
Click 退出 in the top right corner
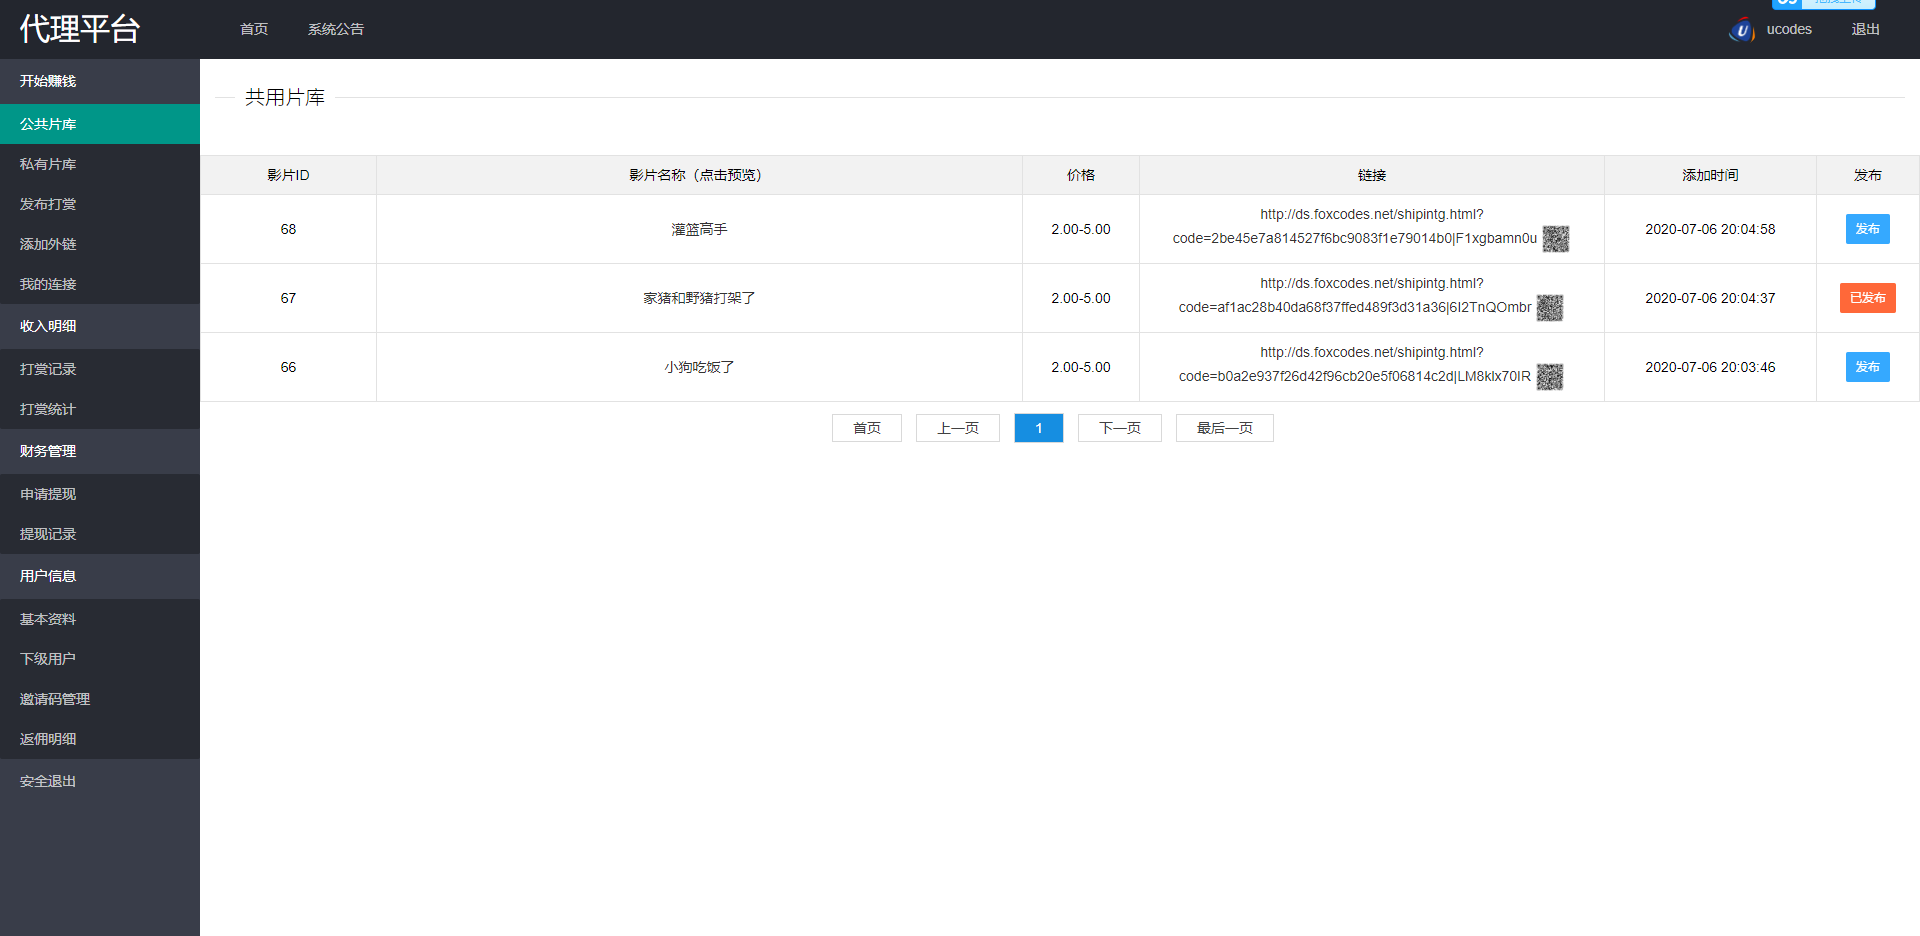(x=1865, y=30)
